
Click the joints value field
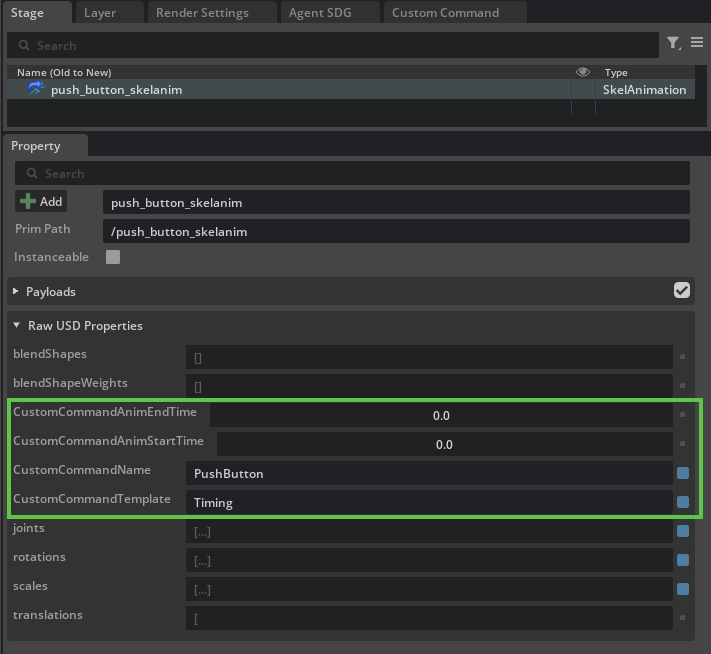429,531
